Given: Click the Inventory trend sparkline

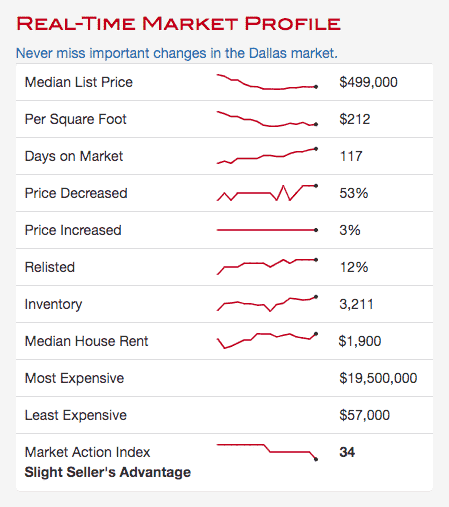Looking at the screenshot, I should (267, 303).
